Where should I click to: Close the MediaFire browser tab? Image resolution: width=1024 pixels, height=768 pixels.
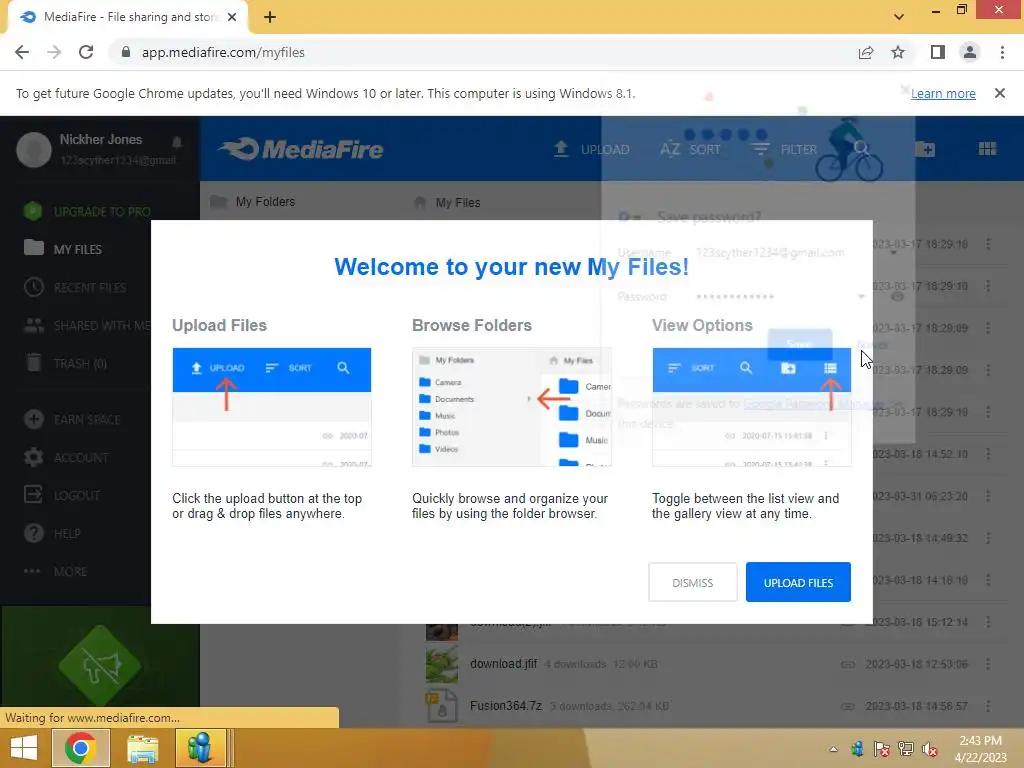point(232,17)
